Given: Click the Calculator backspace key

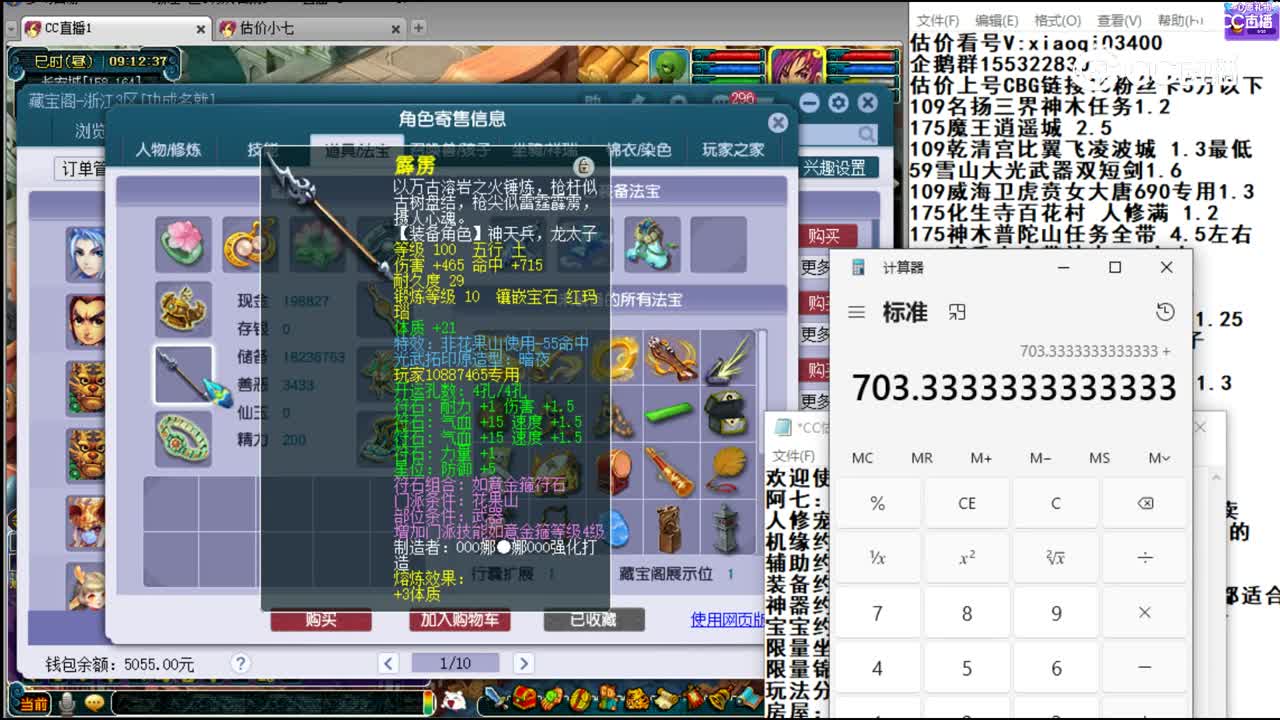Looking at the screenshot, I should click(x=1145, y=504).
